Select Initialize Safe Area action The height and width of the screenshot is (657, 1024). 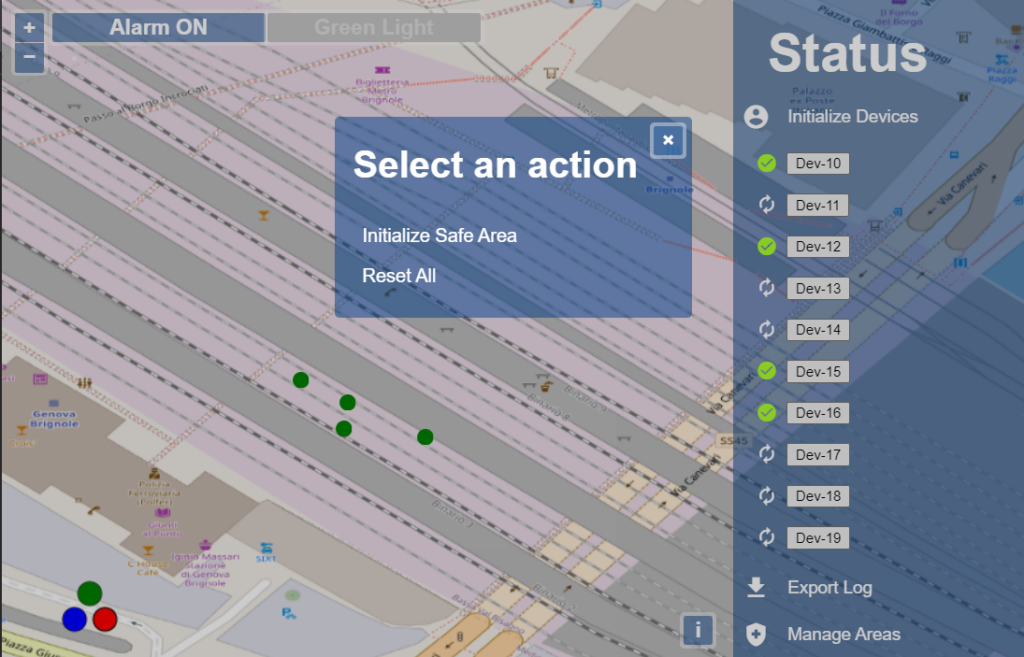click(439, 236)
